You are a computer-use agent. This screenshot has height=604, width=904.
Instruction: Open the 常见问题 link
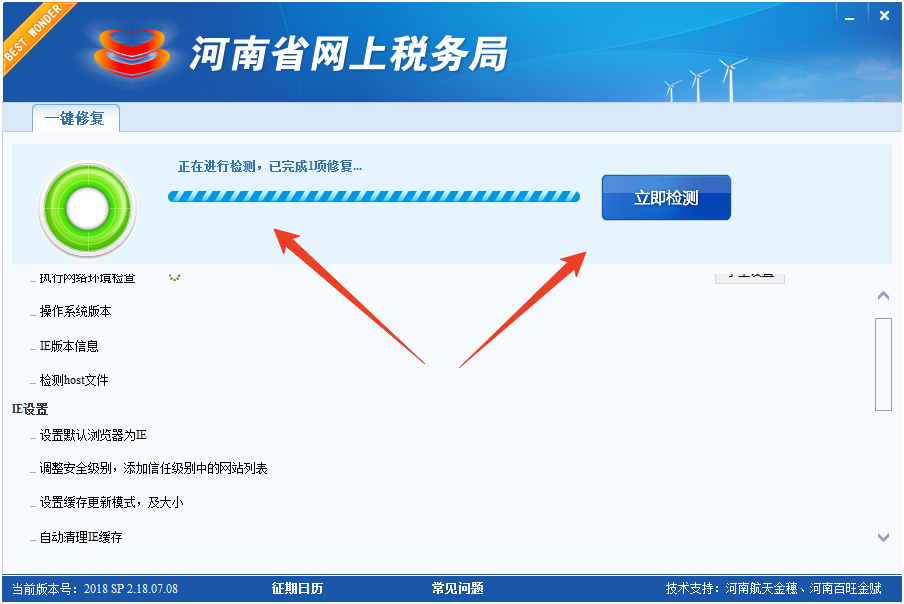tap(458, 588)
